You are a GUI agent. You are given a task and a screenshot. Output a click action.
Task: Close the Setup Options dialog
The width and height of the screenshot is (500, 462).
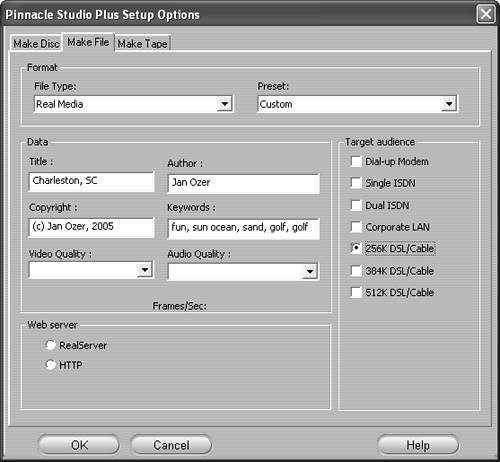[486, 14]
